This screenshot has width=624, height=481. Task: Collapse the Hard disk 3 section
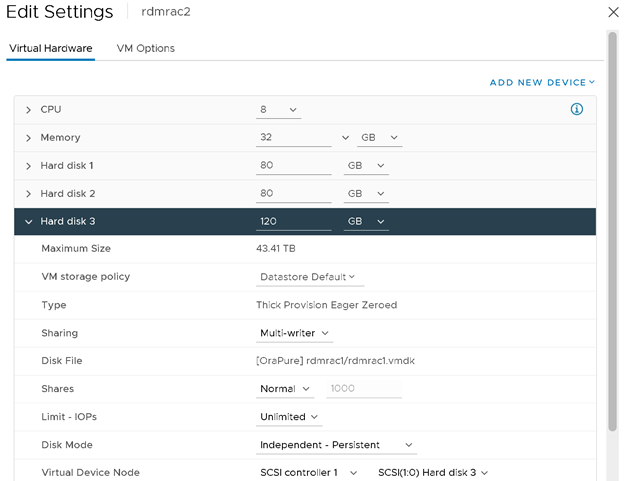tap(29, 221)
